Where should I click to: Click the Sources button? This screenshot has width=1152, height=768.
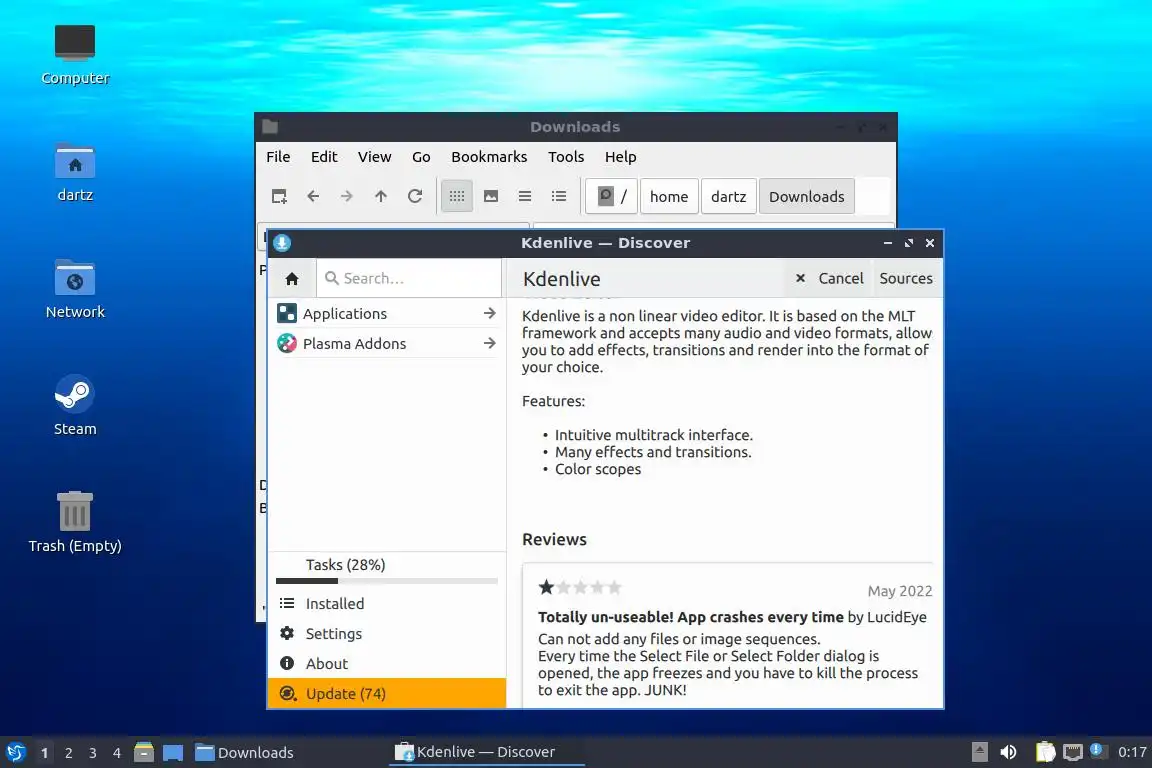coord(906,279)
